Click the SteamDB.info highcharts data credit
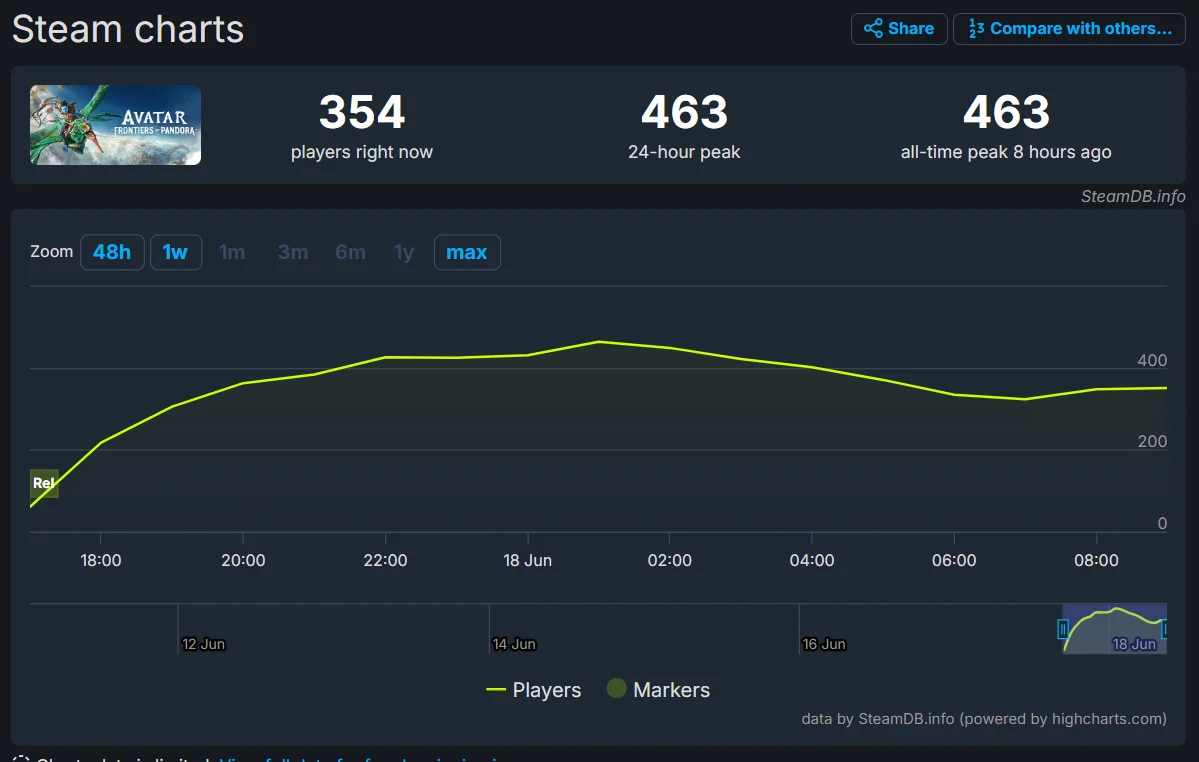This screenshot has width=1199, height=762. (984, 718)
